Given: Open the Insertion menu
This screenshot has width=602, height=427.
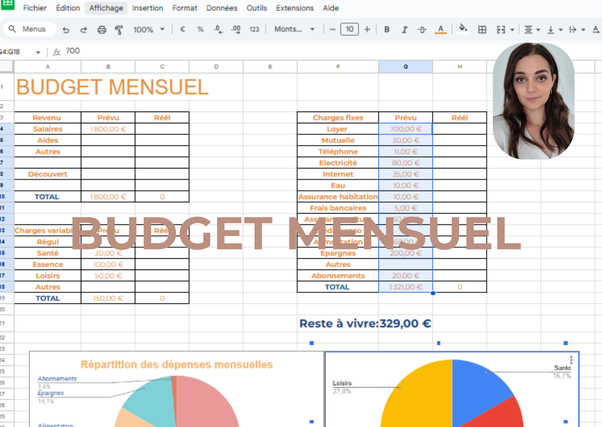Looking at the screenshot, I should click(147, 8).
